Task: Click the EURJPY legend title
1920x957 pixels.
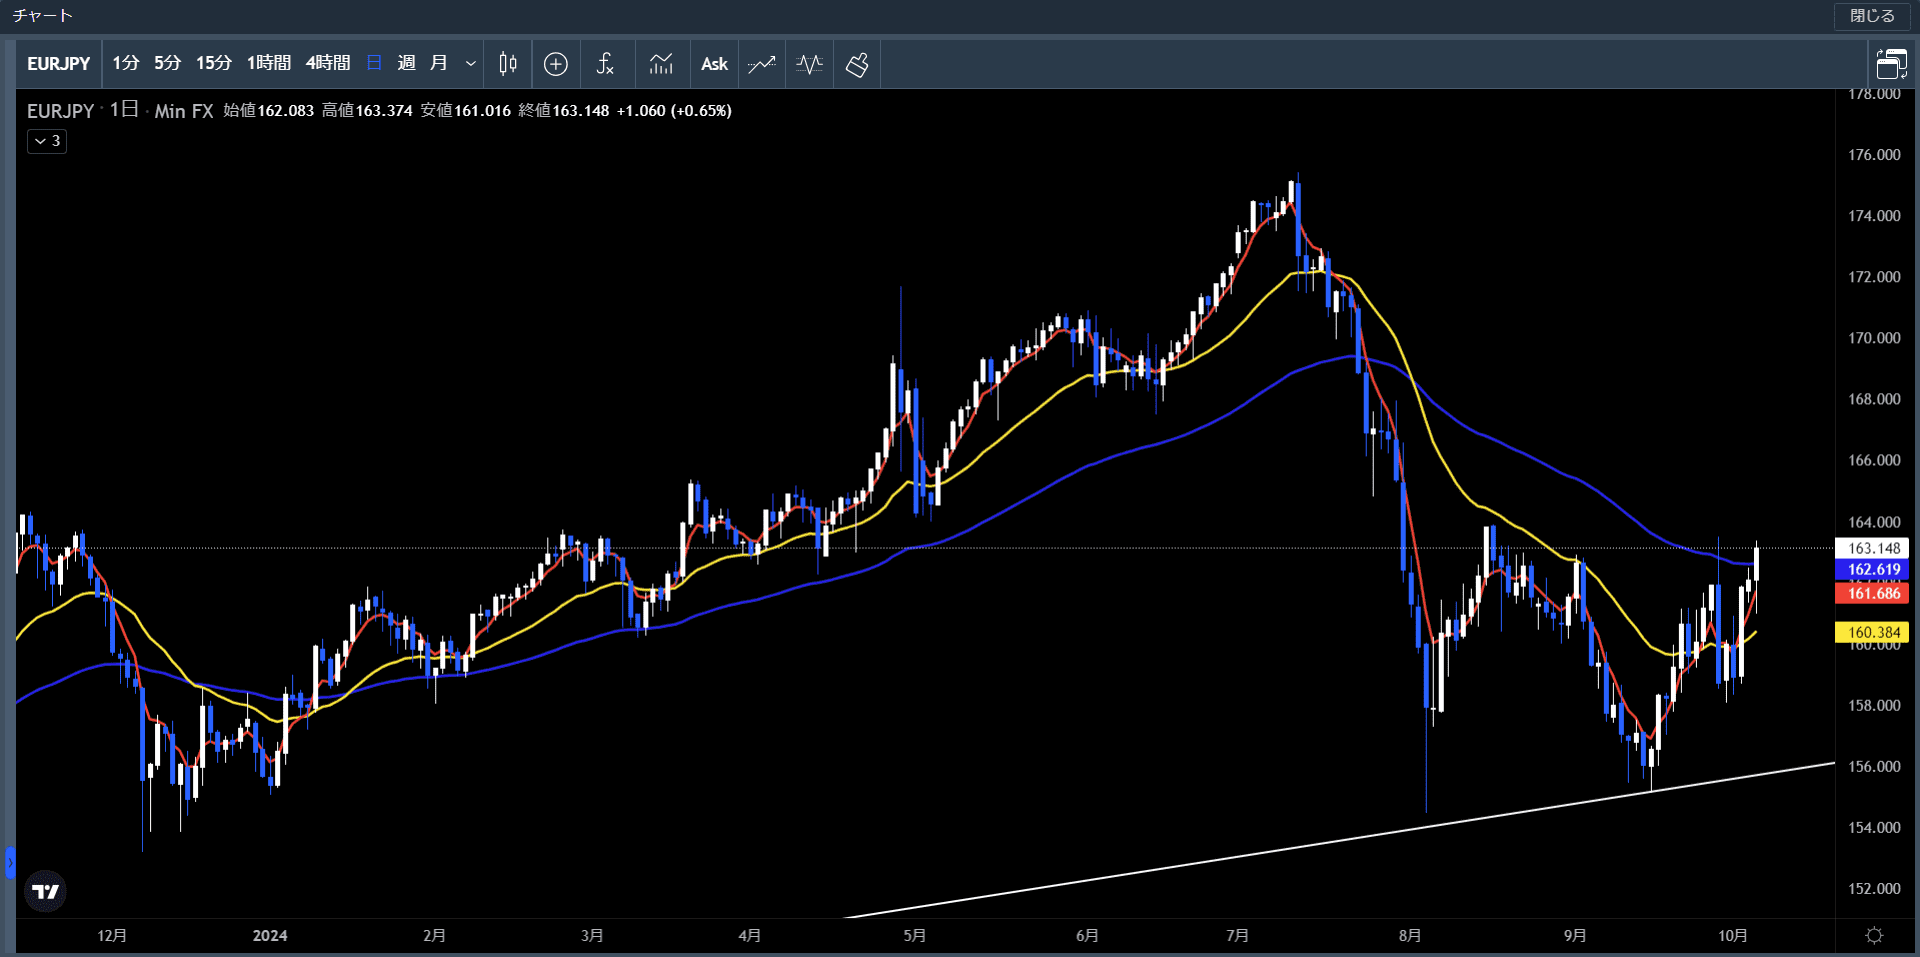Action: point(60,111)
